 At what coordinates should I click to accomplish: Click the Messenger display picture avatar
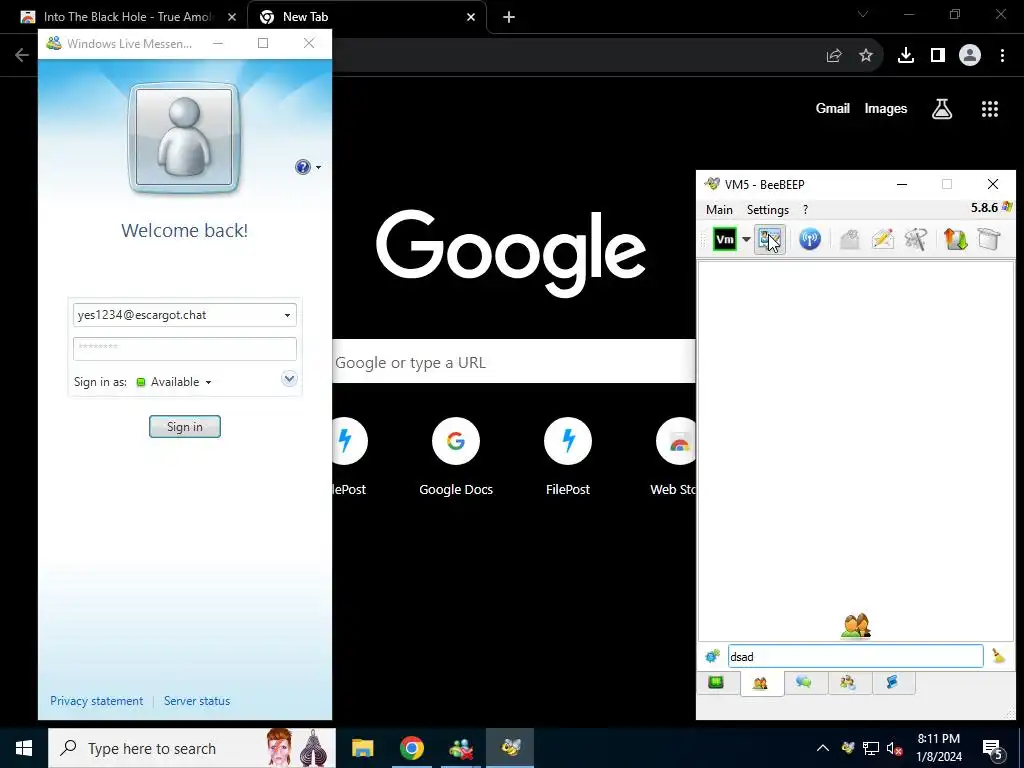pos(184,138)
